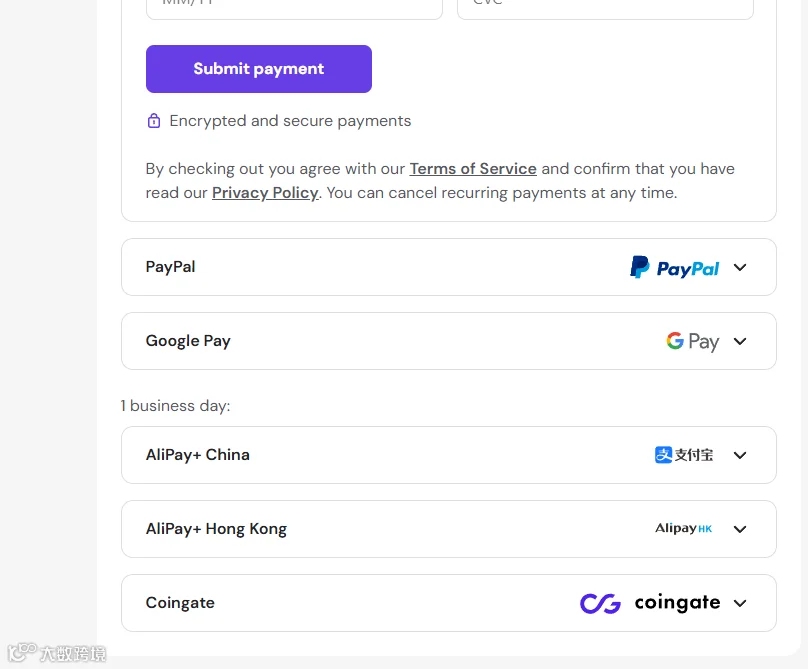This screenshot has height=669, width=808.
Task: Click the Google Pay logo
Action: [x=693, y=341]
